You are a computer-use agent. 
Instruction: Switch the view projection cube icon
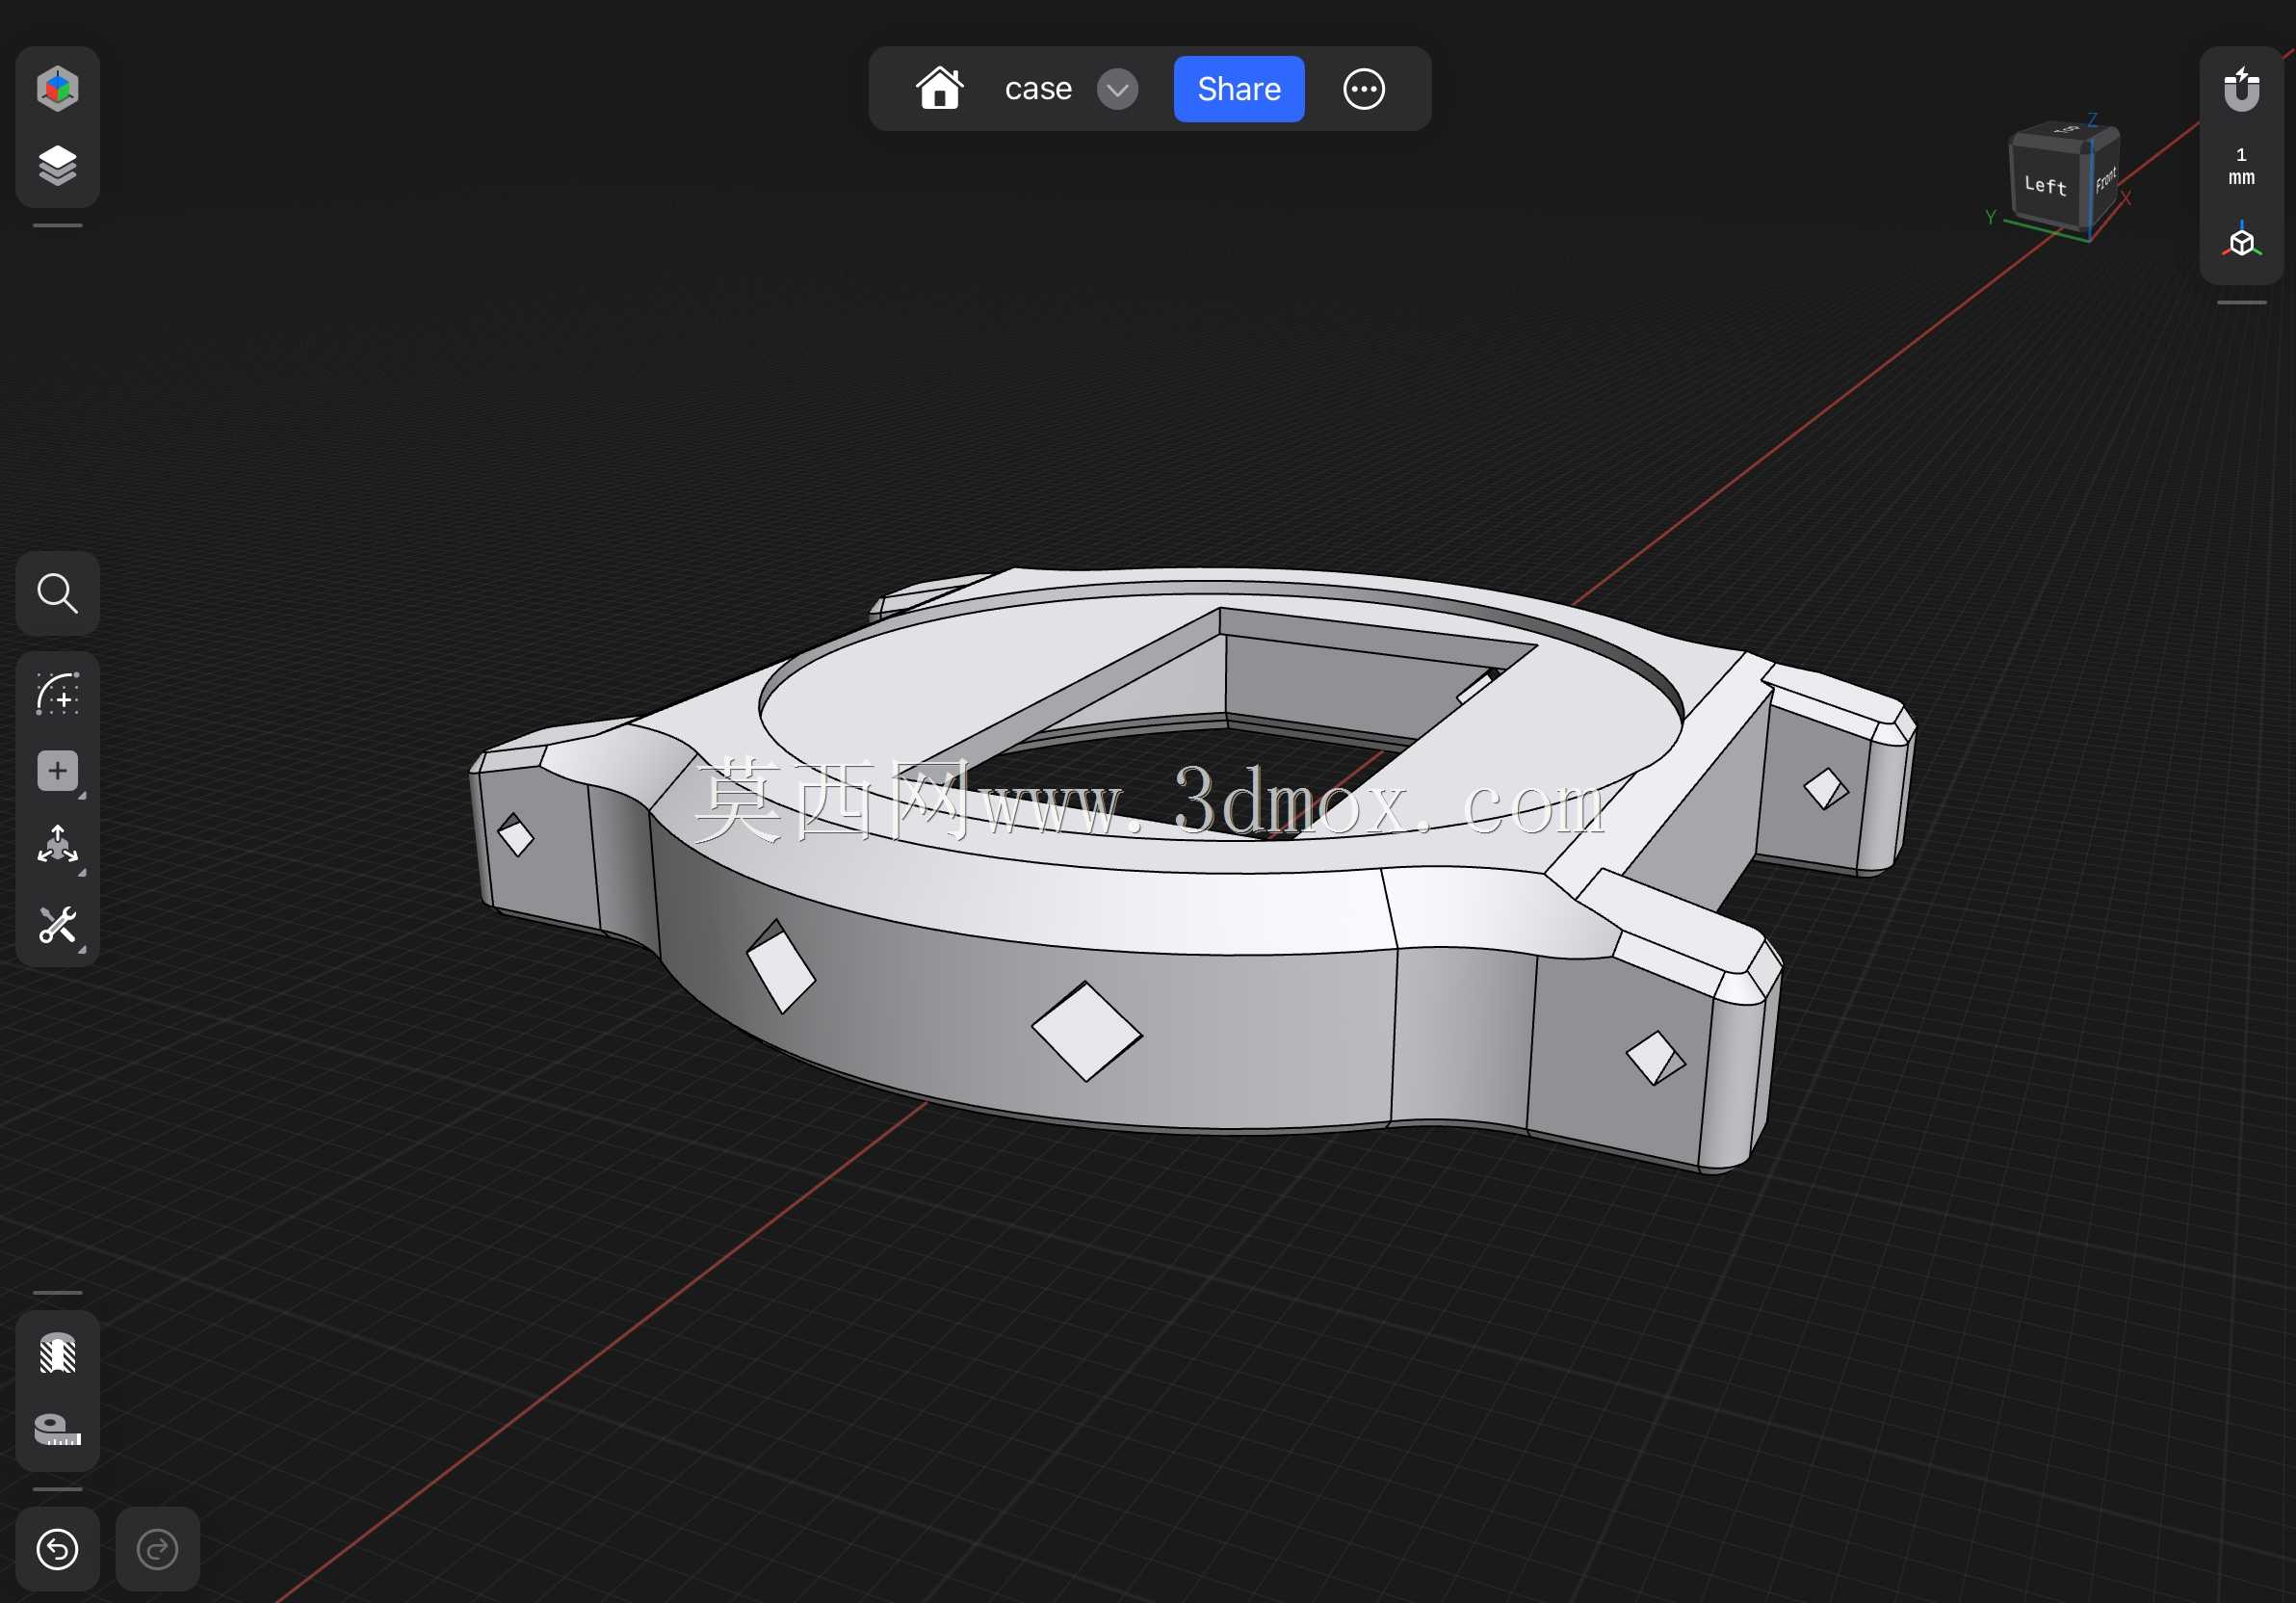click(x=2241, y=241)
